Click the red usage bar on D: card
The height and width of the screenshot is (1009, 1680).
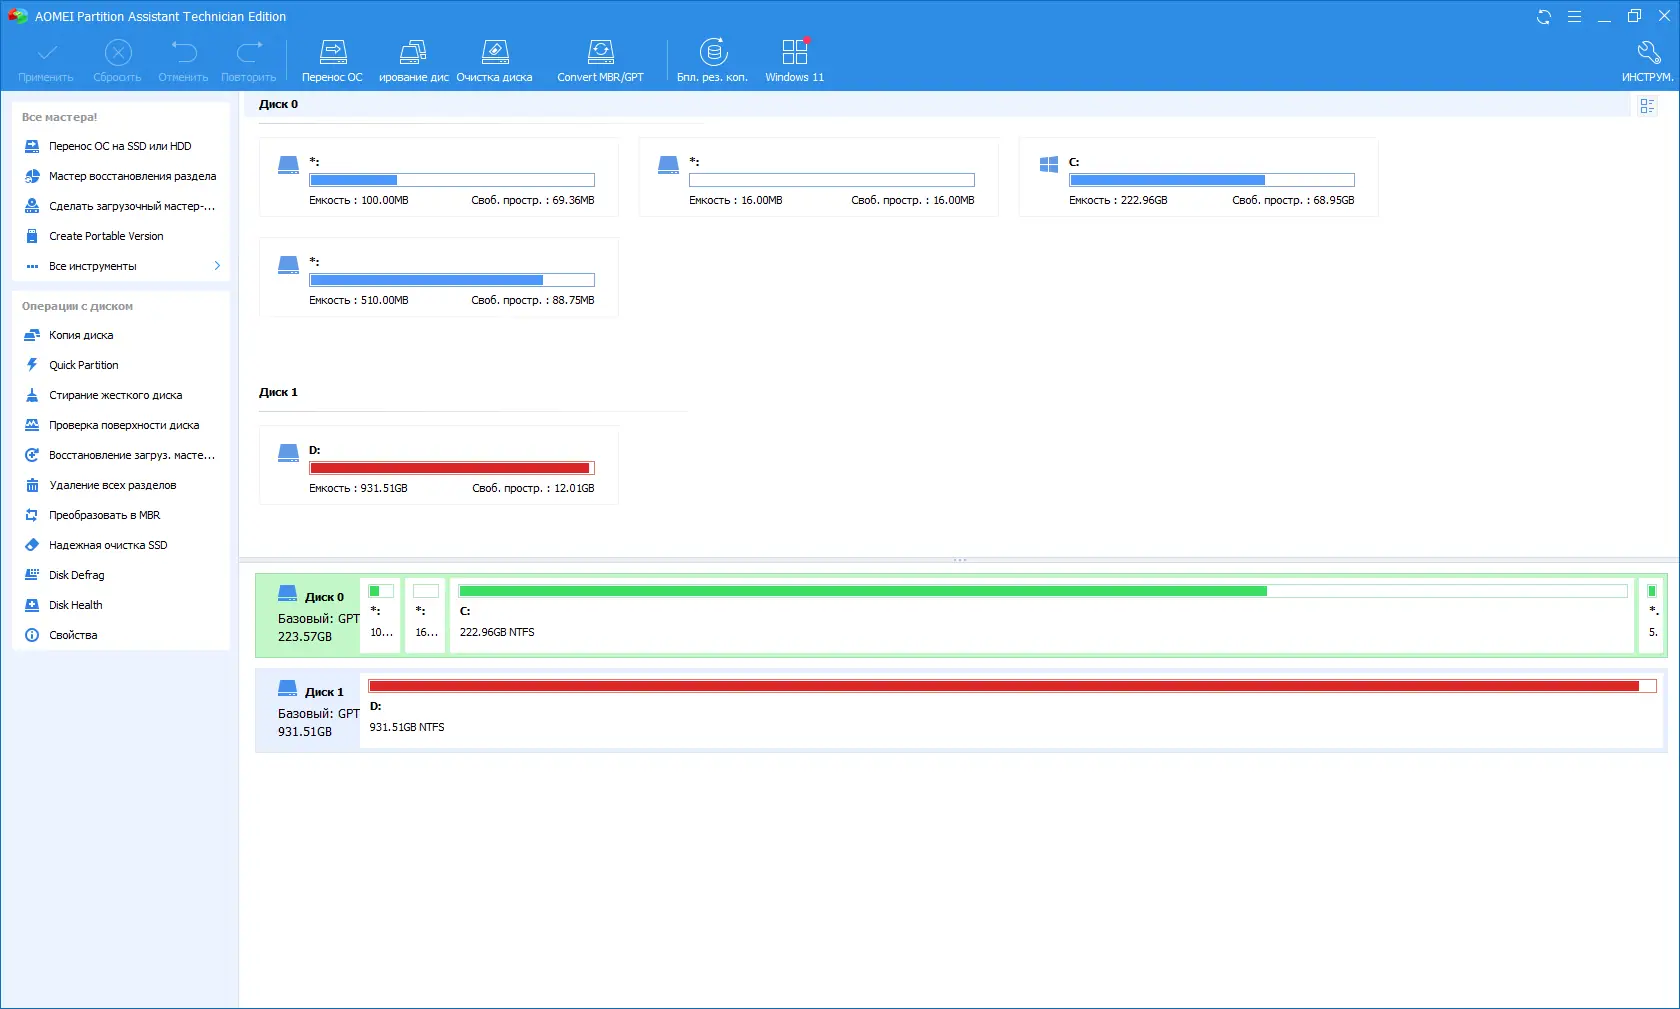pos(452,468)
